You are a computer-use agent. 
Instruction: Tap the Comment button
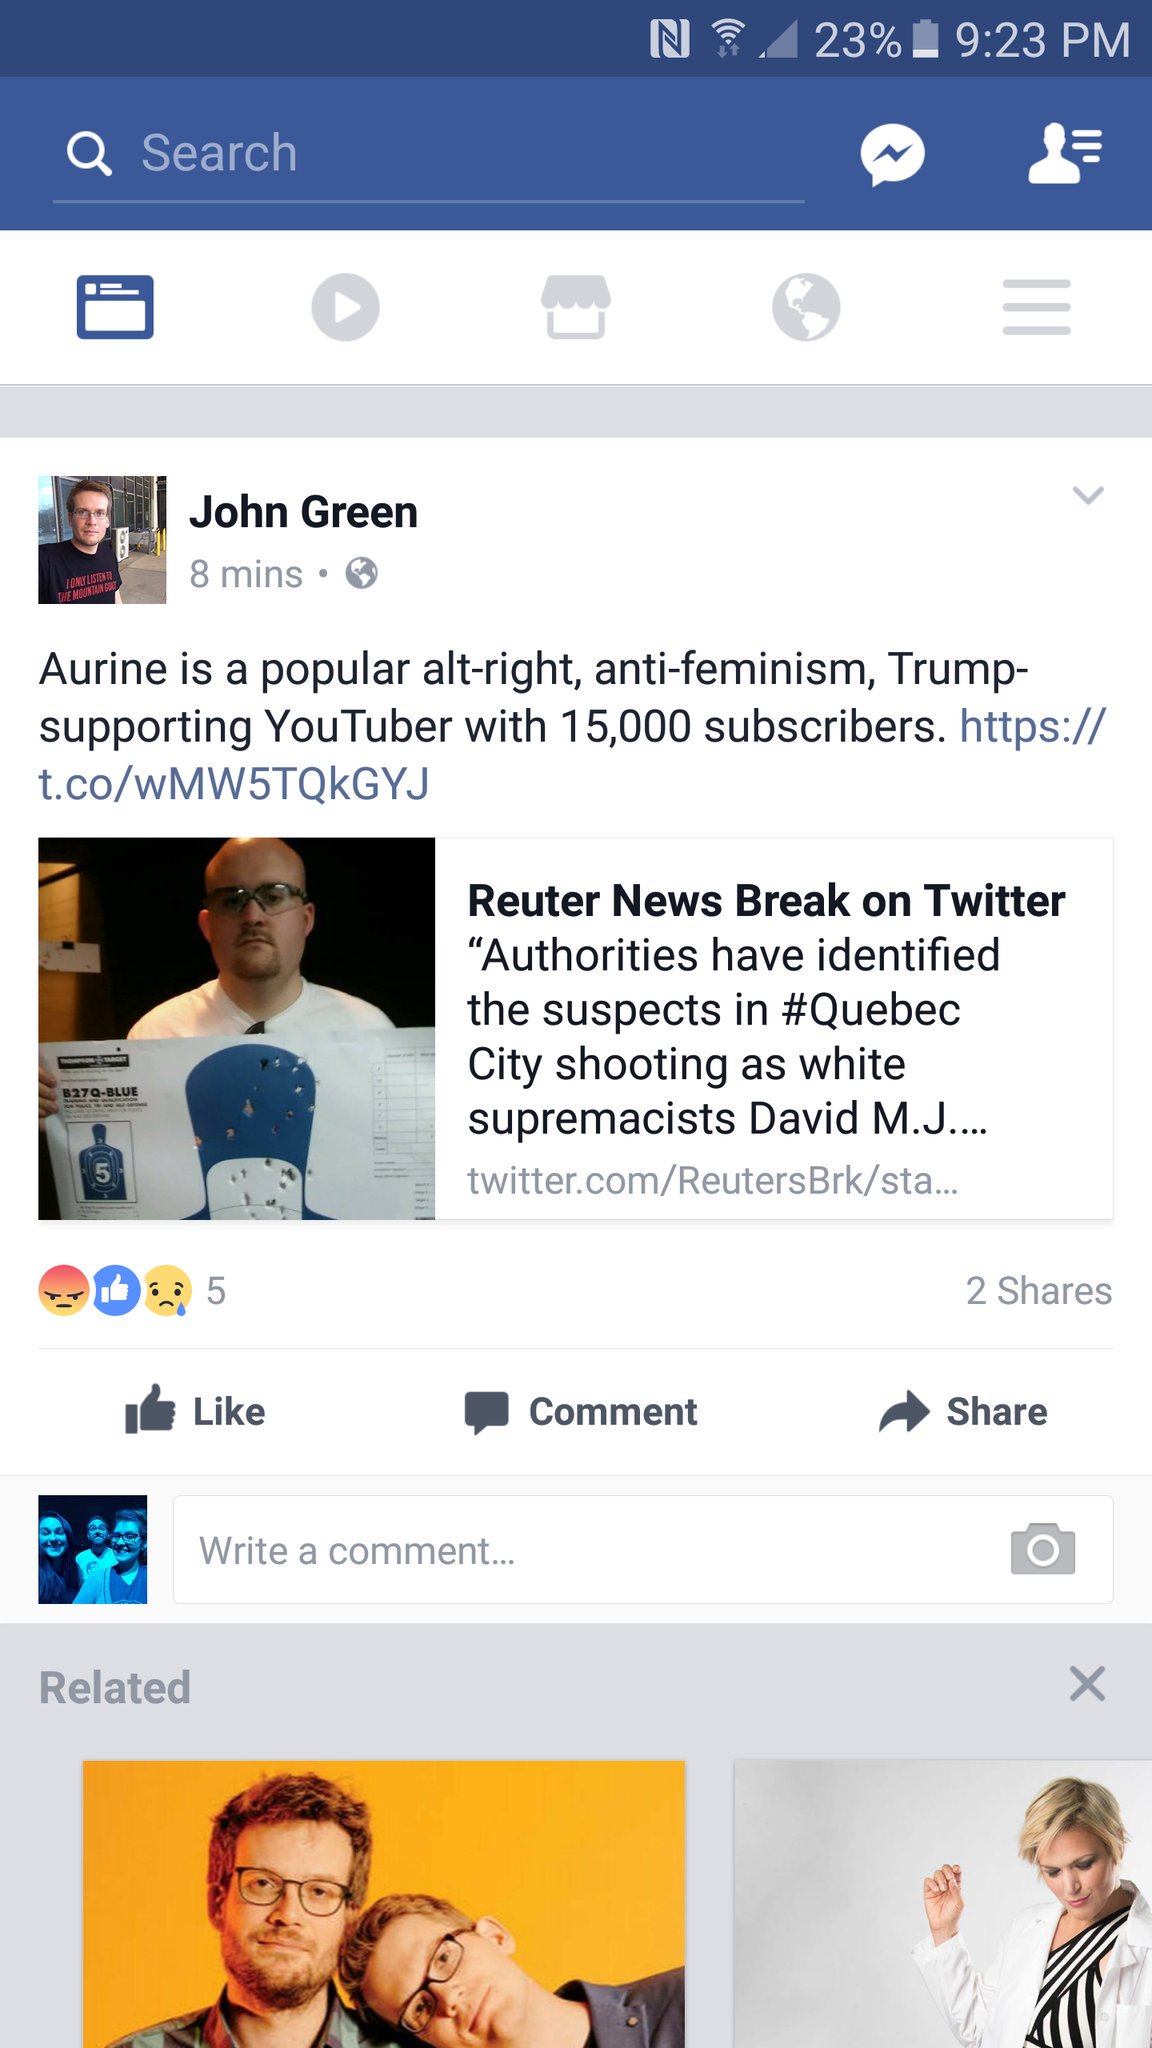[x=581, y=1411]
